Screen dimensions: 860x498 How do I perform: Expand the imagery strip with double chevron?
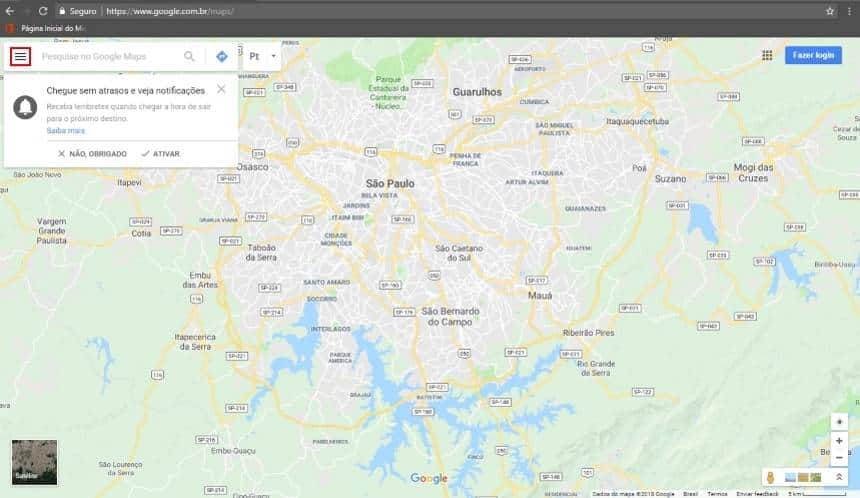pyautogui.click(x=839, y=477)
